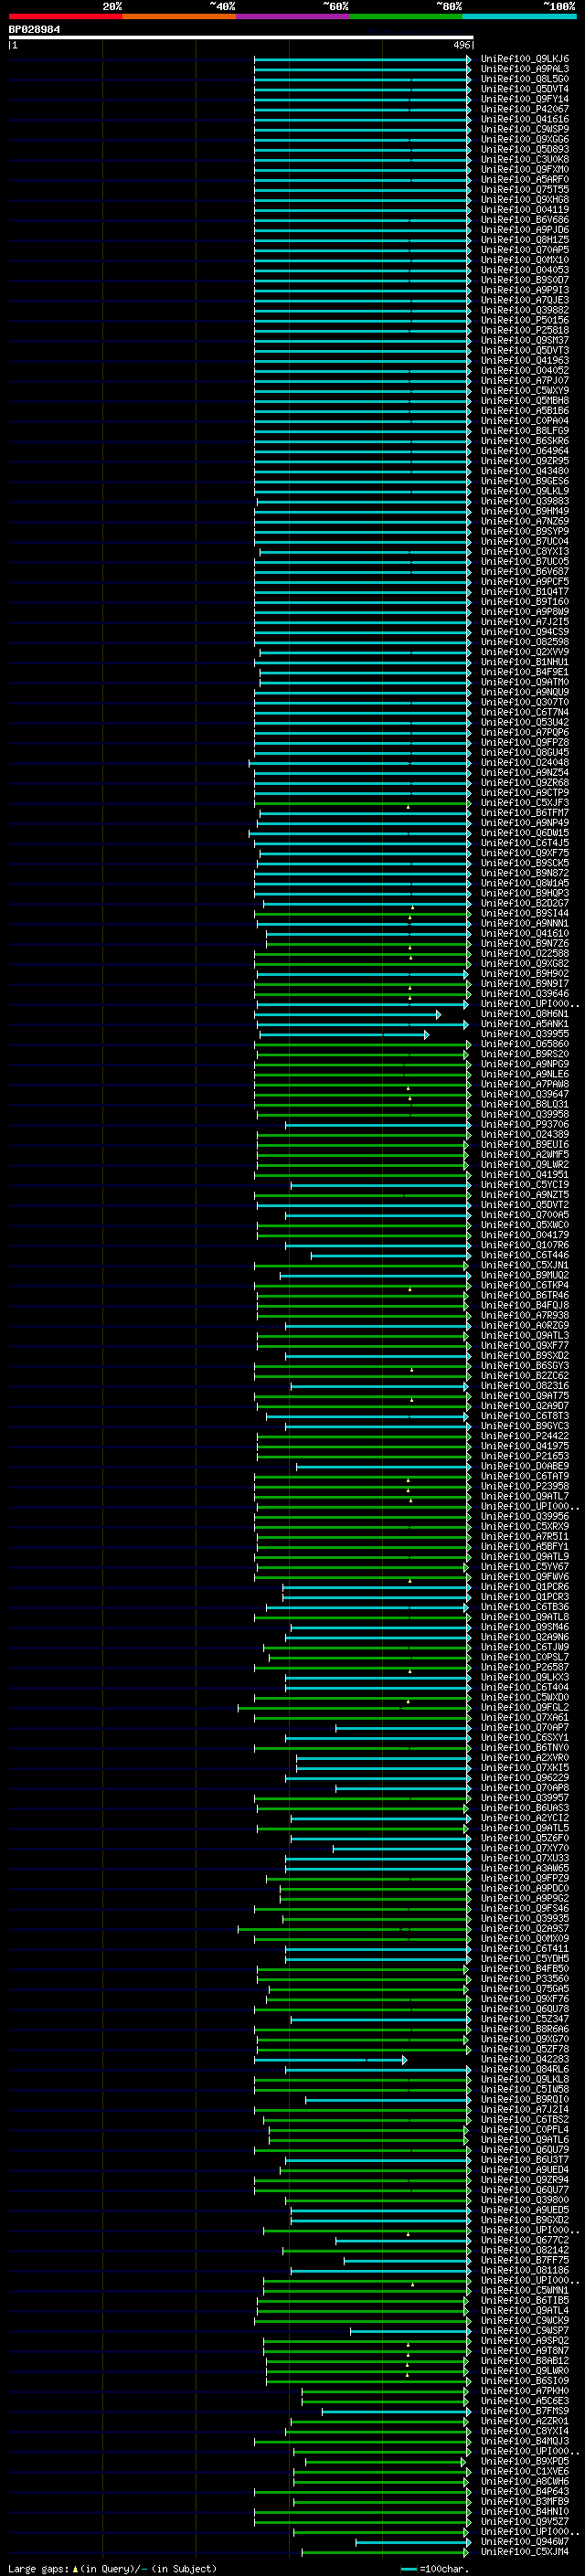585x2576 pixels.
Task: Click the cyan alignment bar for C6T446
Action: tap(390, 1256)
